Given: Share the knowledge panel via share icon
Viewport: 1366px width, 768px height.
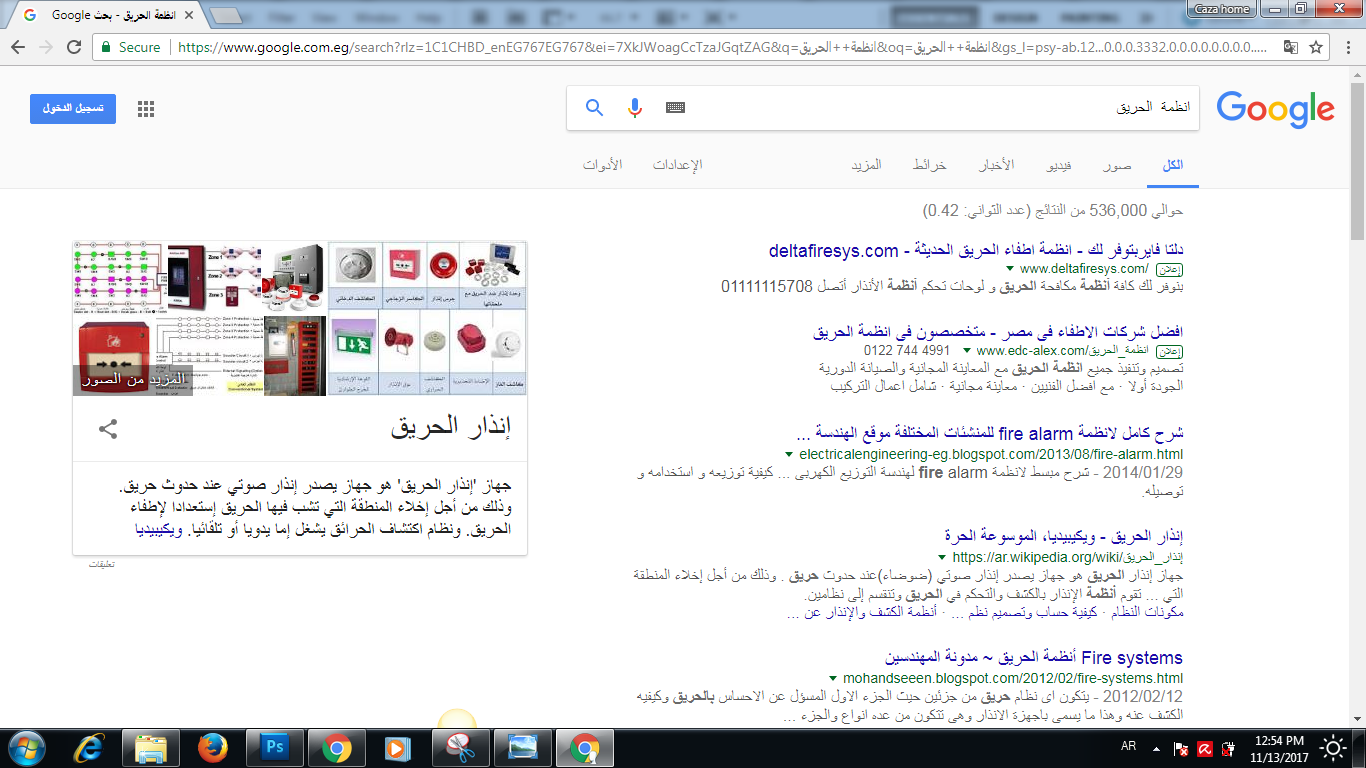Looking at the screenshot, I should click(108, 430).
